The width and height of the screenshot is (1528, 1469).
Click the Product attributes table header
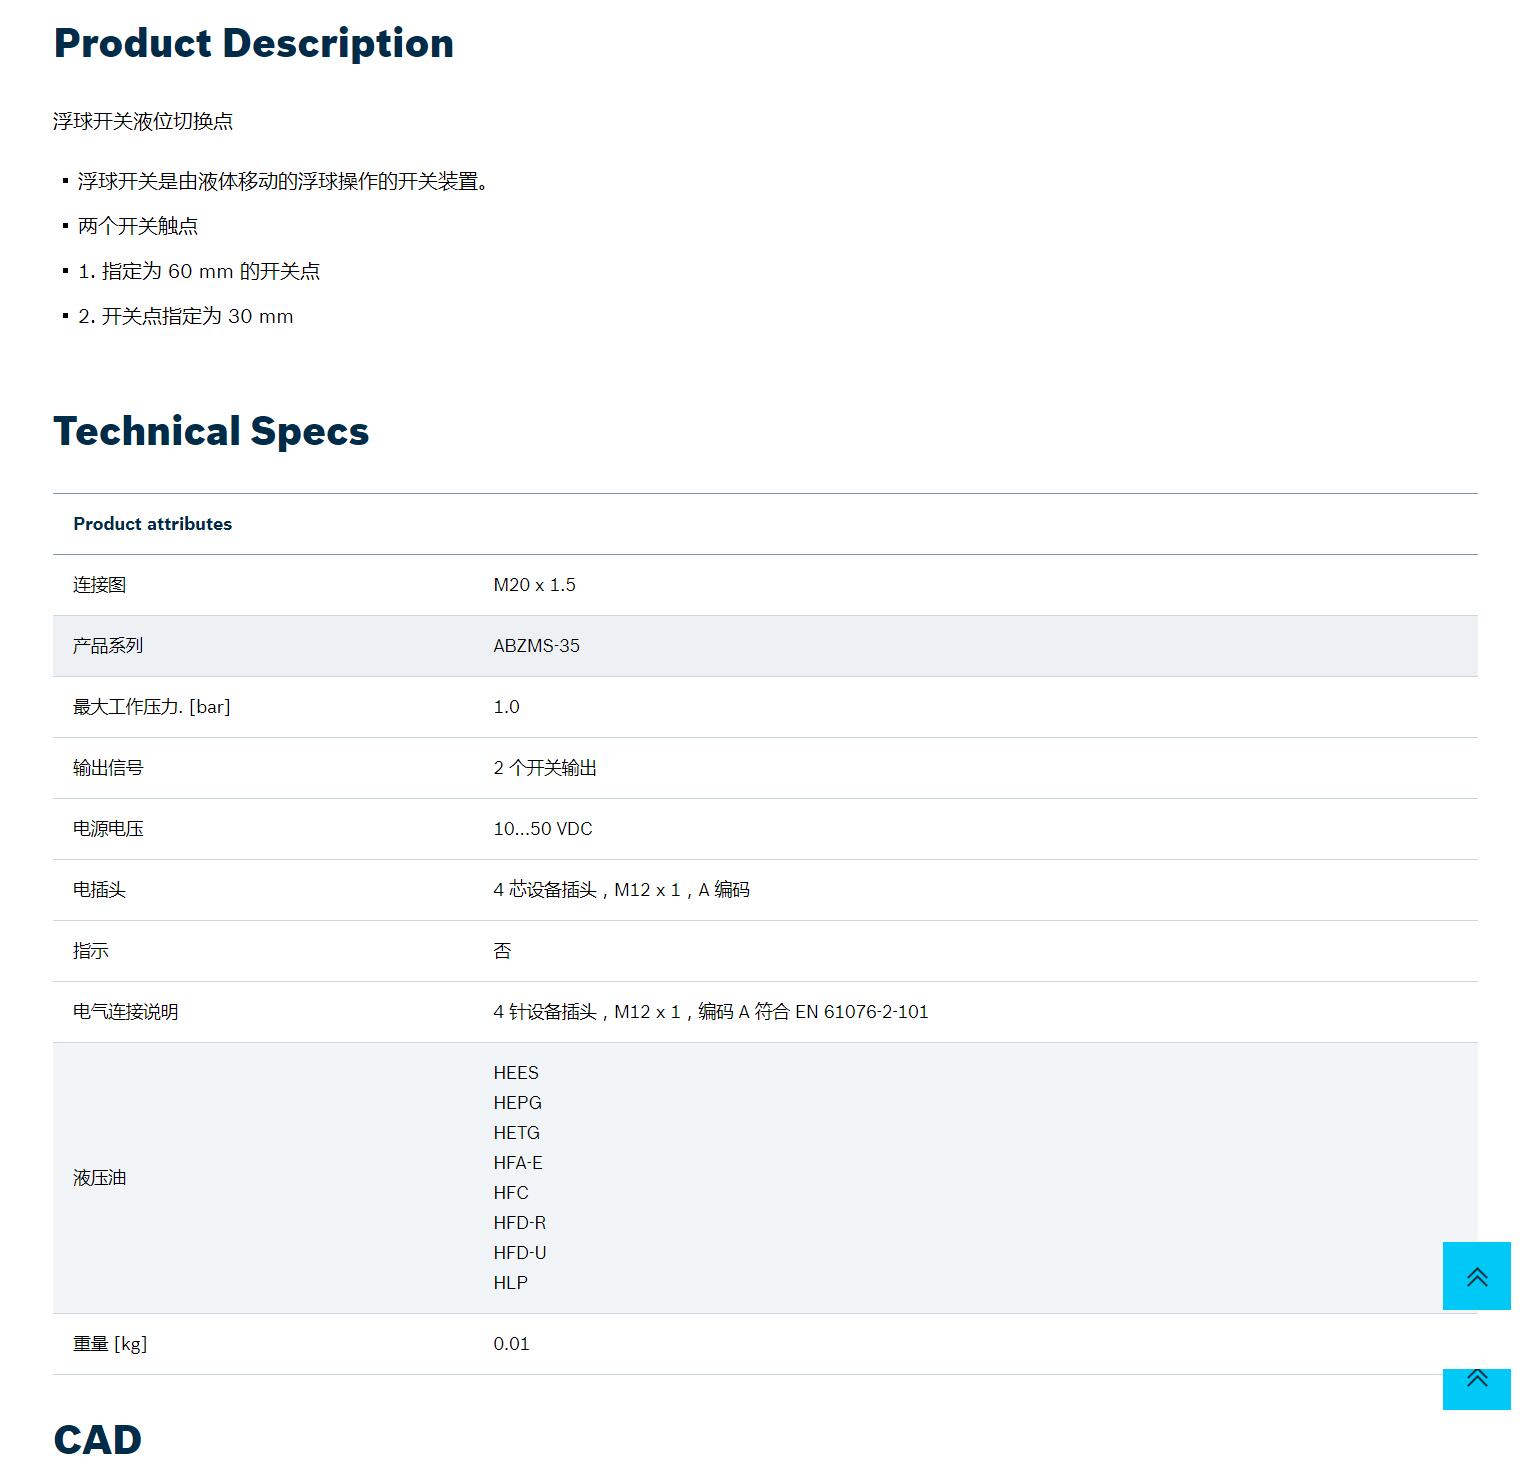[x=152, y=524]
